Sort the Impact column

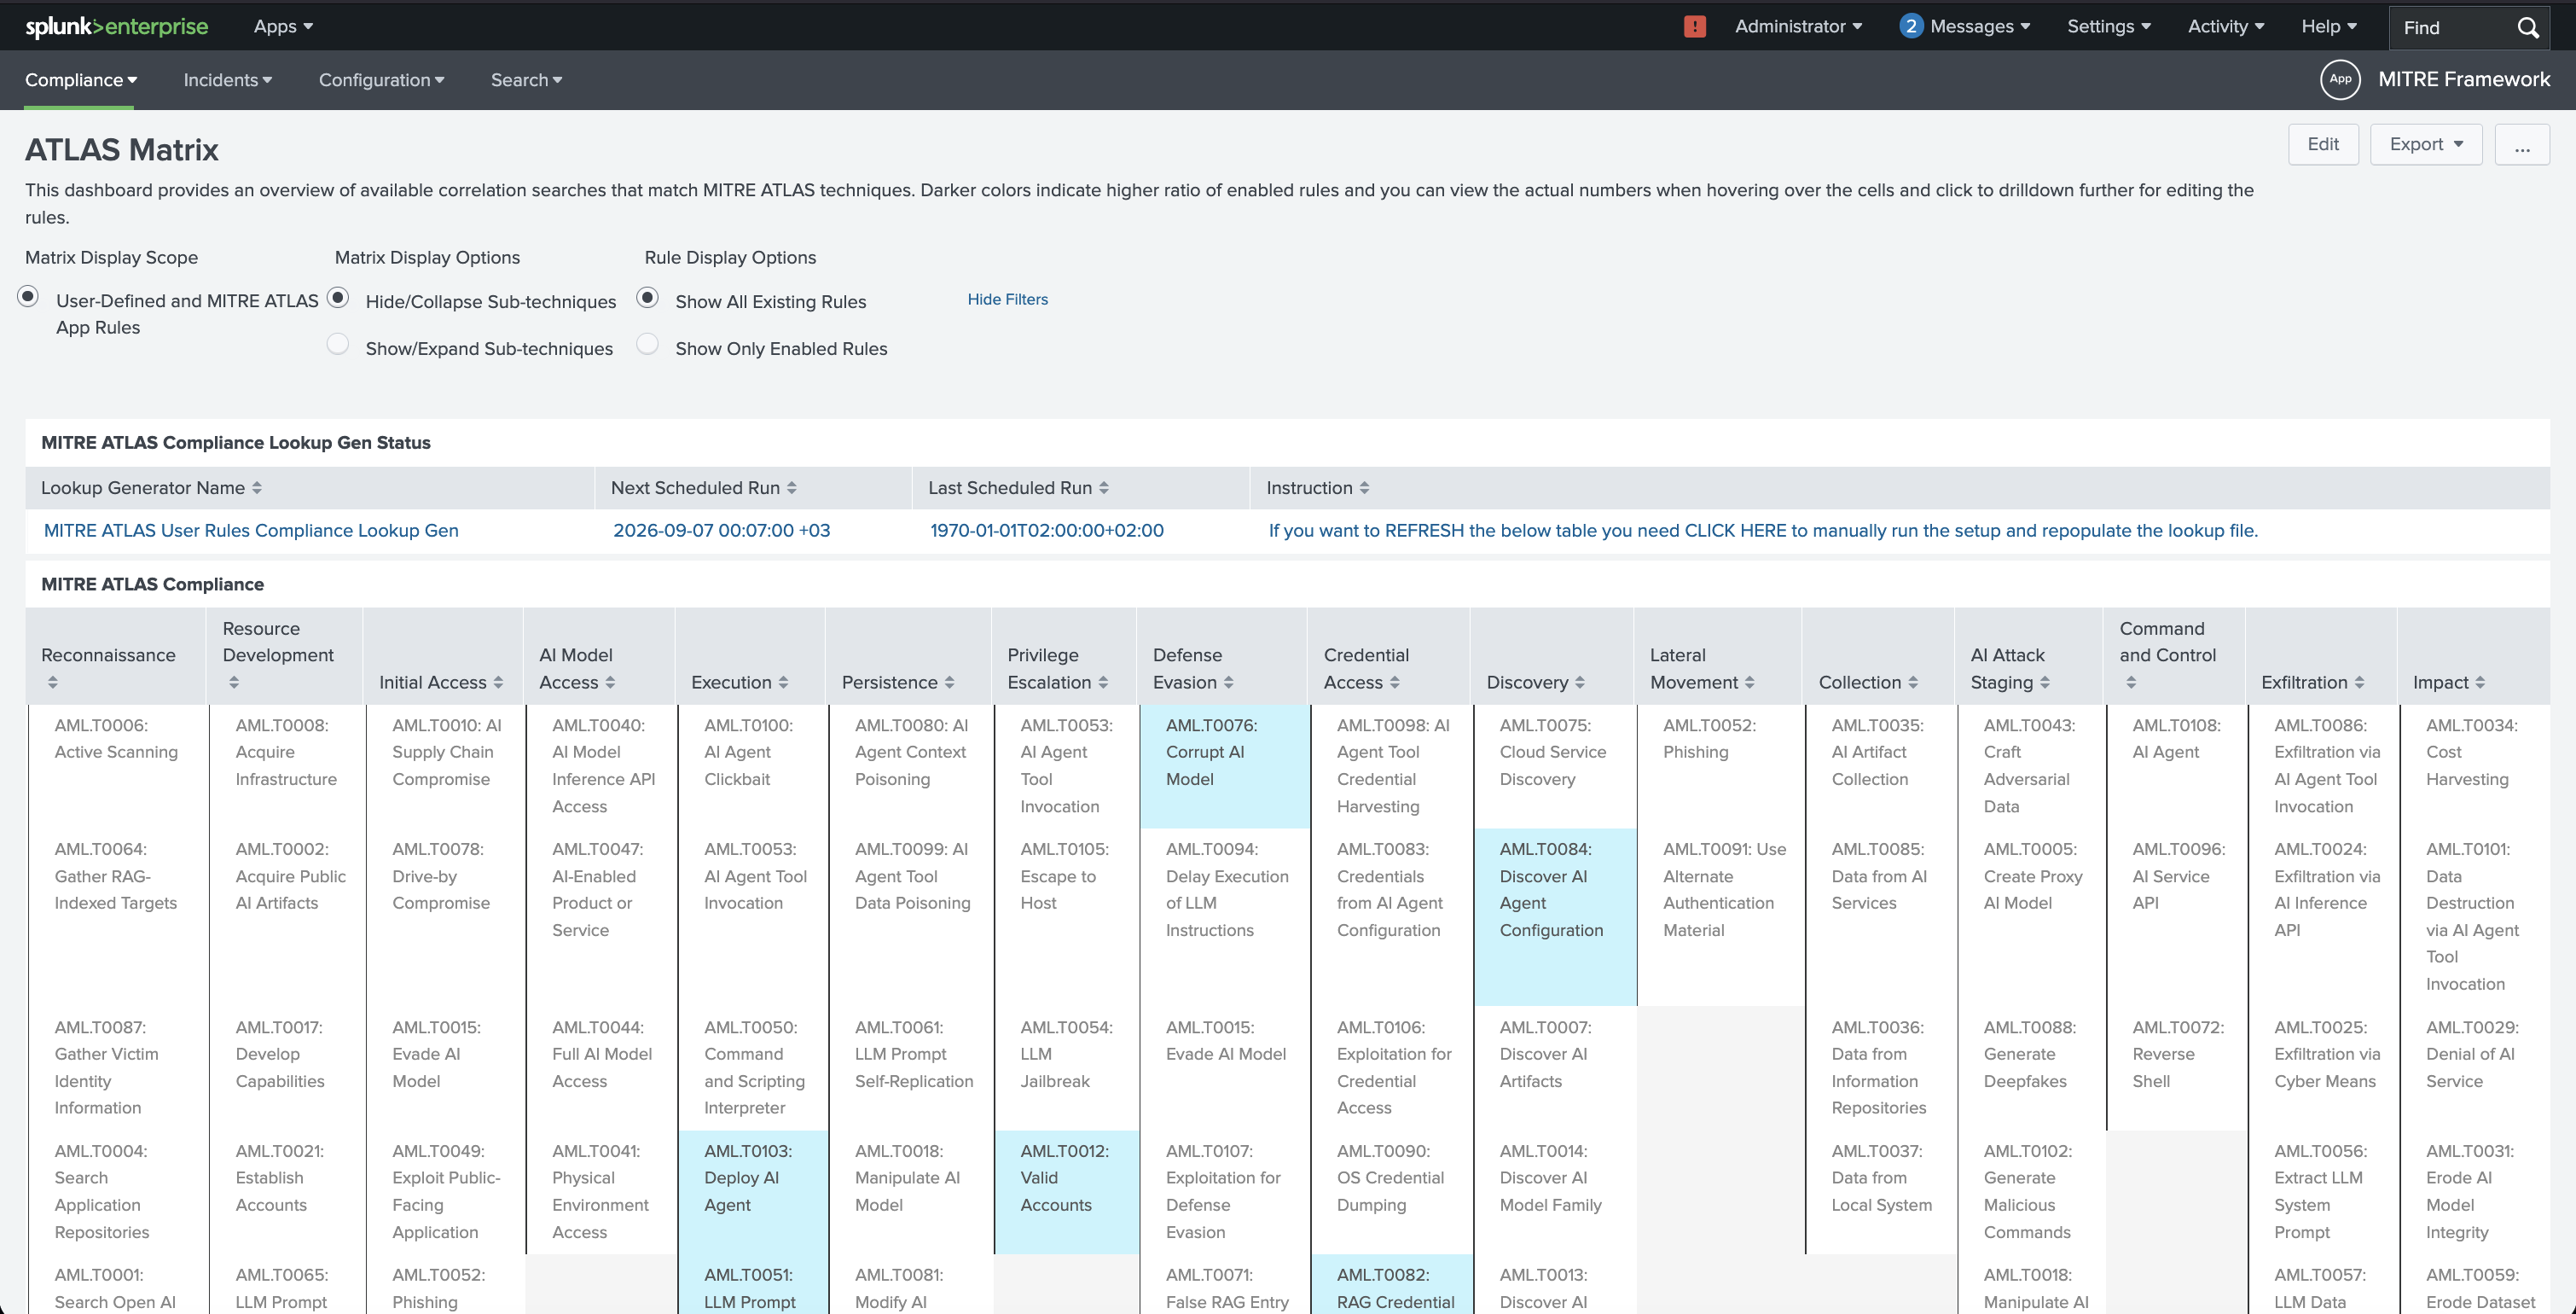2480,682
